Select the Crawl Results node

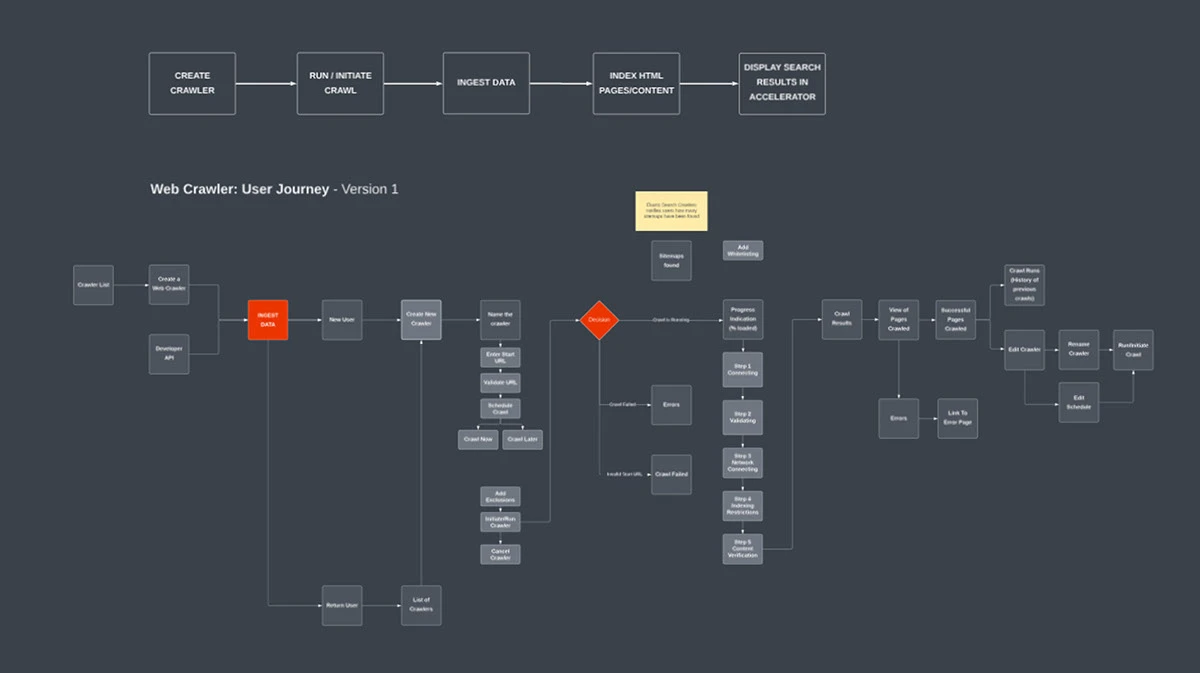842,319
